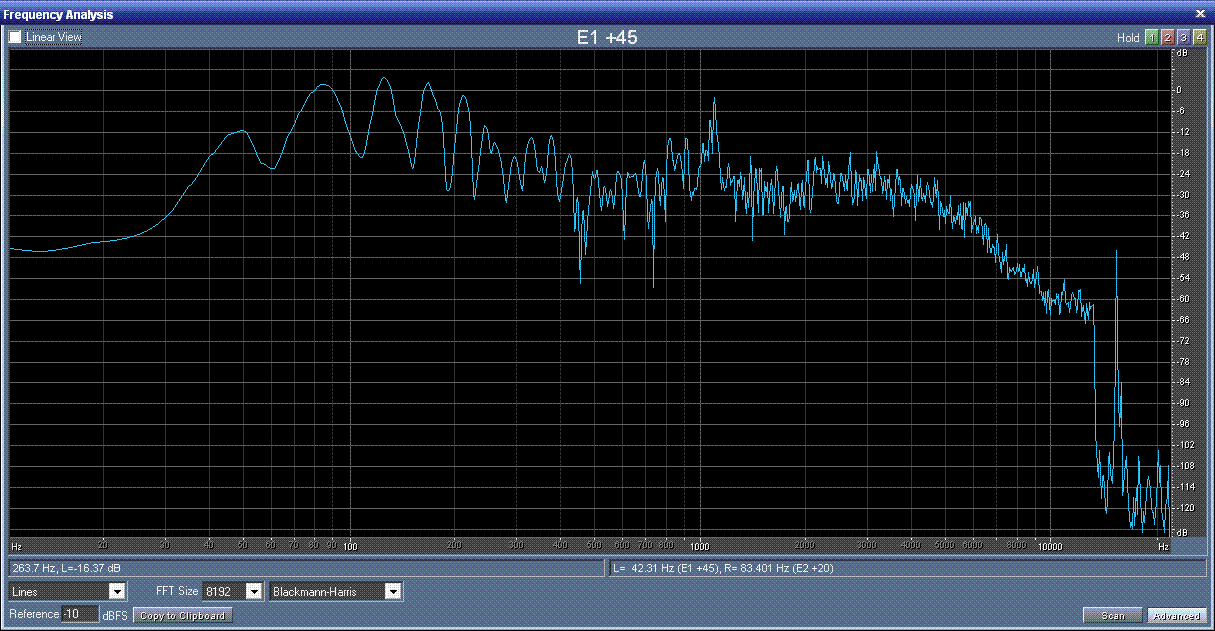Screen dimensions: 1215x631
Task: Click the -60 dB scale label
Action: (1184, 298)
